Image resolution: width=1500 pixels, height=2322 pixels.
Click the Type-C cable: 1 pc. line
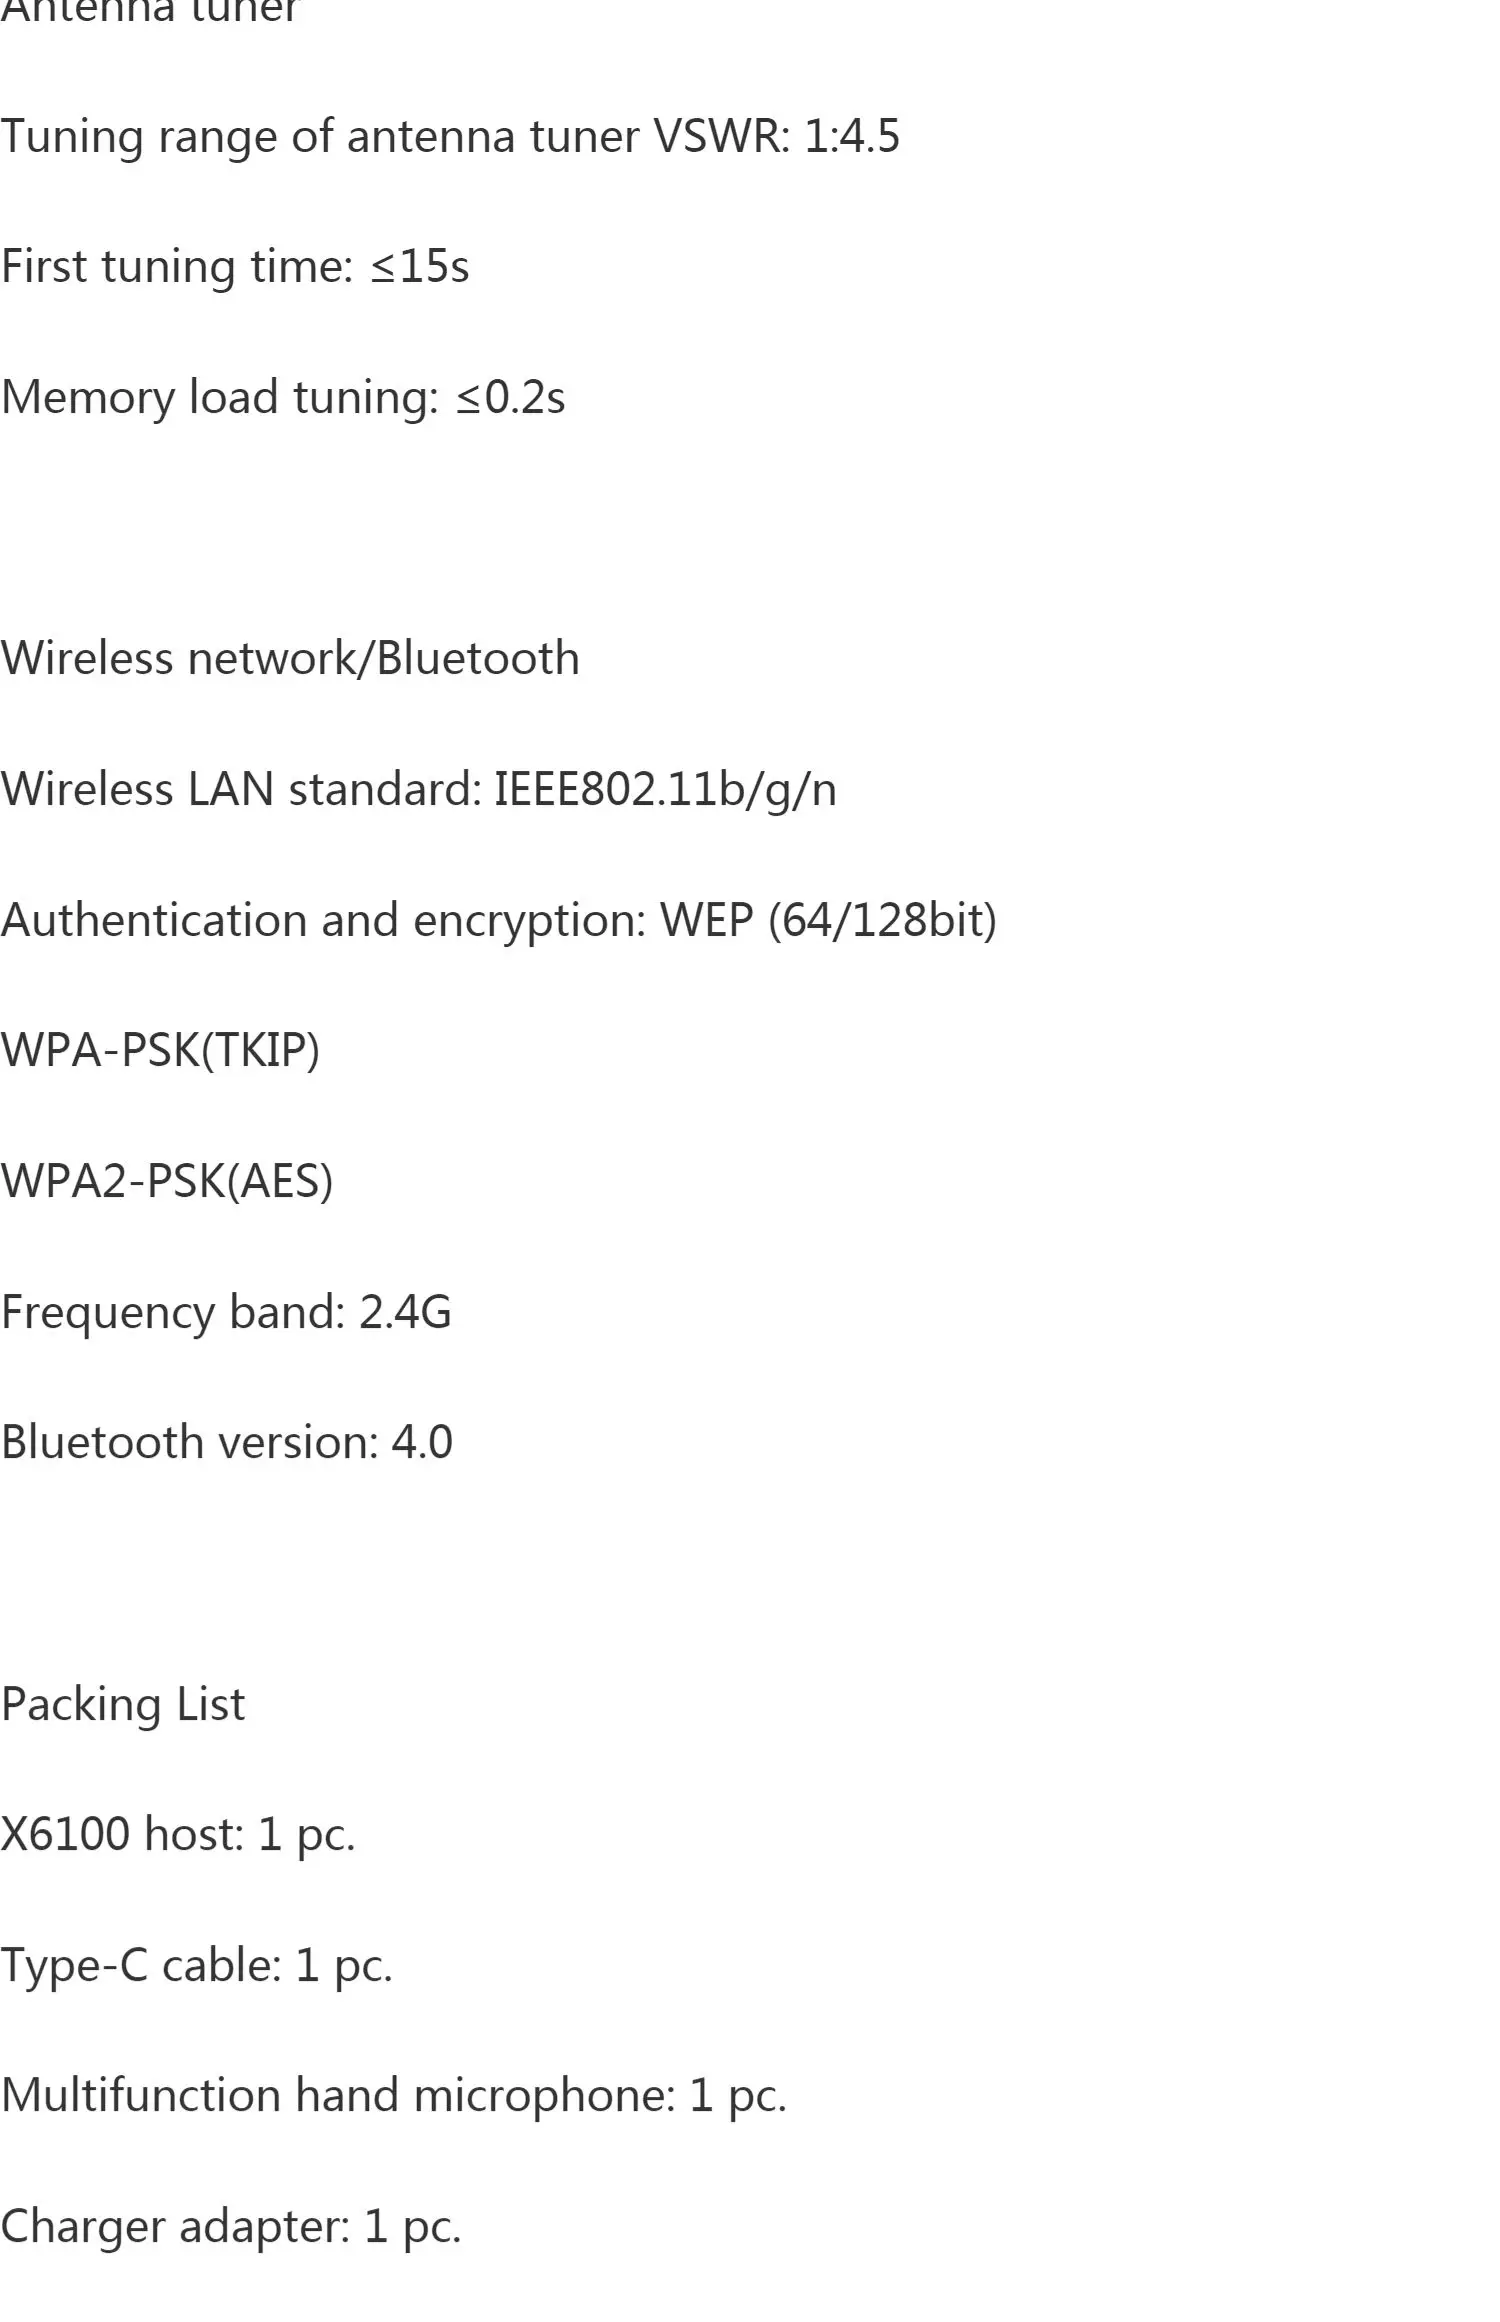tap(197, 1966)
